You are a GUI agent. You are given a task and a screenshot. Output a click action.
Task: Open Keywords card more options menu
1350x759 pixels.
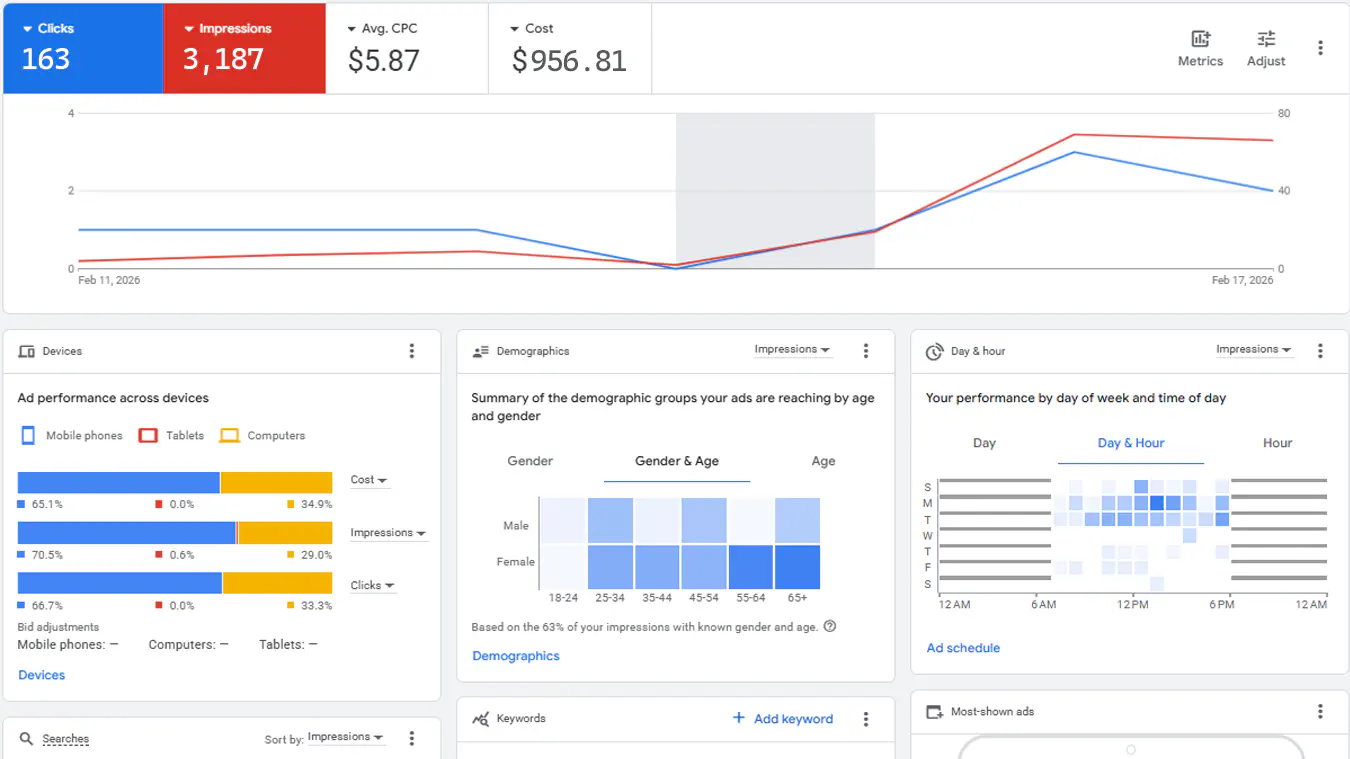coord(866,719)
